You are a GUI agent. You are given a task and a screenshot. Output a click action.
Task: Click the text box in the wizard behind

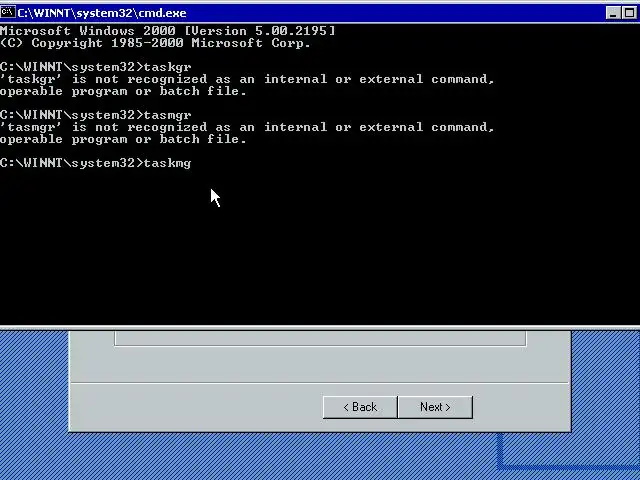[320, 338]
